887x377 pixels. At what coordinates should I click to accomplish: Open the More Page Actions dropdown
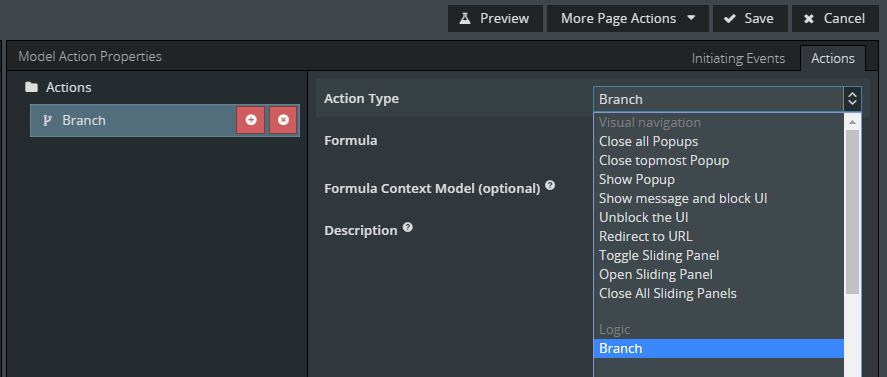click(x=627, y=19)
